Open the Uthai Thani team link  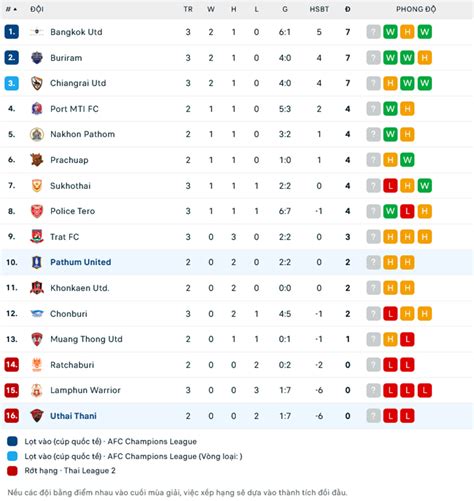(73, 416)
